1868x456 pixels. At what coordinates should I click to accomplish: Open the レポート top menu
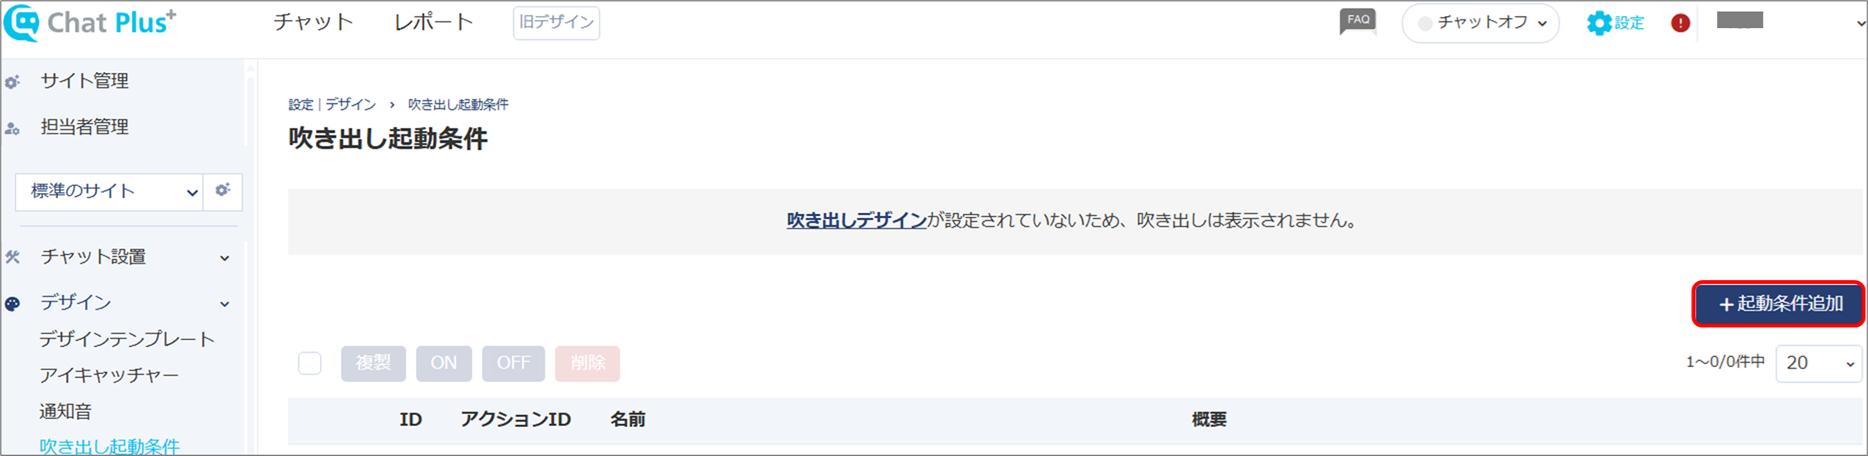click(x=433, y=22)
